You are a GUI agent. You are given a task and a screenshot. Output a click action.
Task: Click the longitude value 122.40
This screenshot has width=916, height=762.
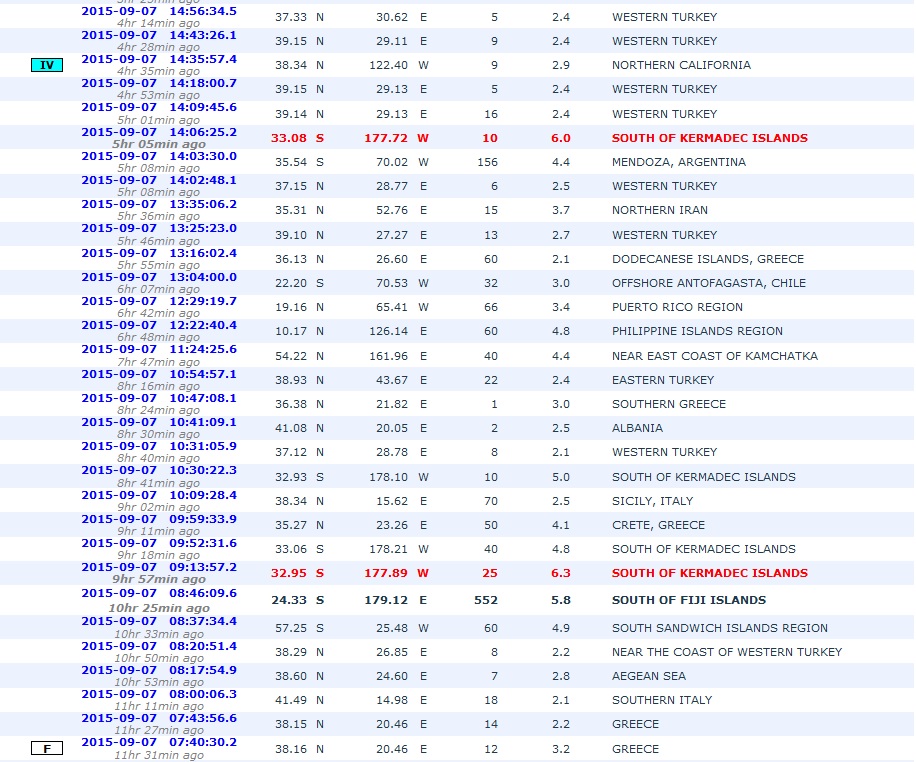point(388,65)
